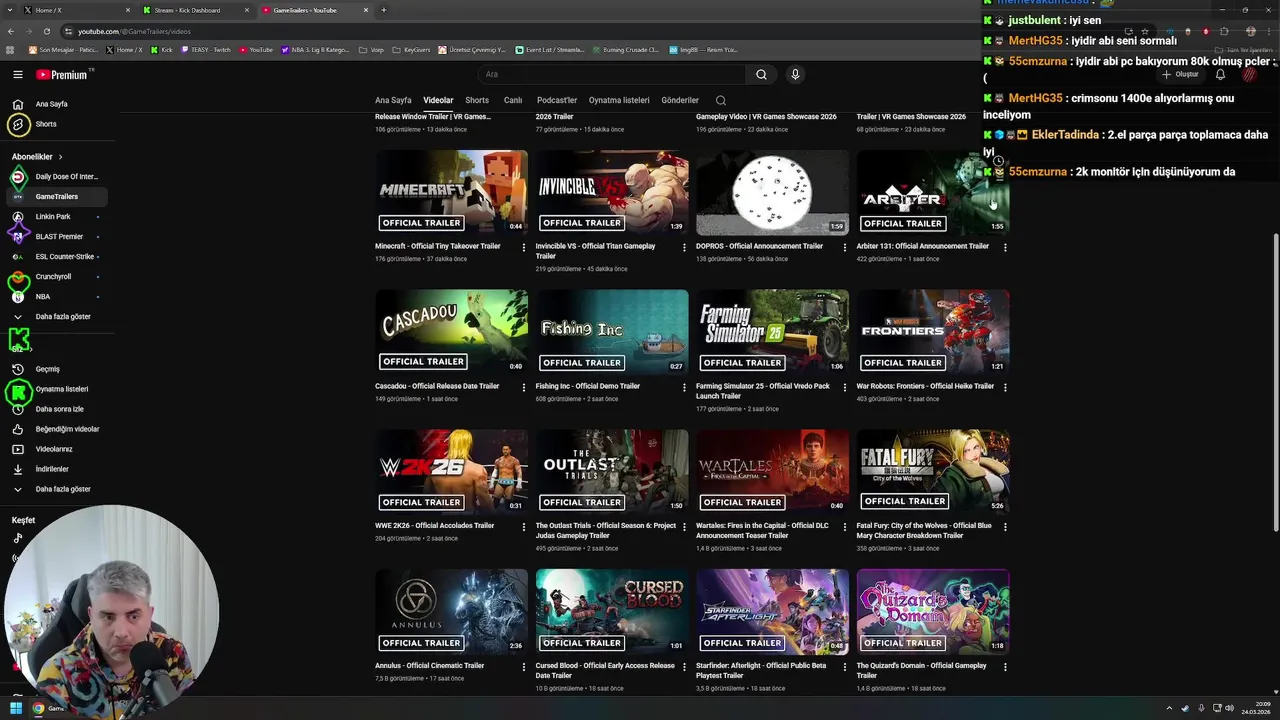Viewport: 1280px width, 720px height.
Task: Click the search magnifier button
Action: coord(761,74)
